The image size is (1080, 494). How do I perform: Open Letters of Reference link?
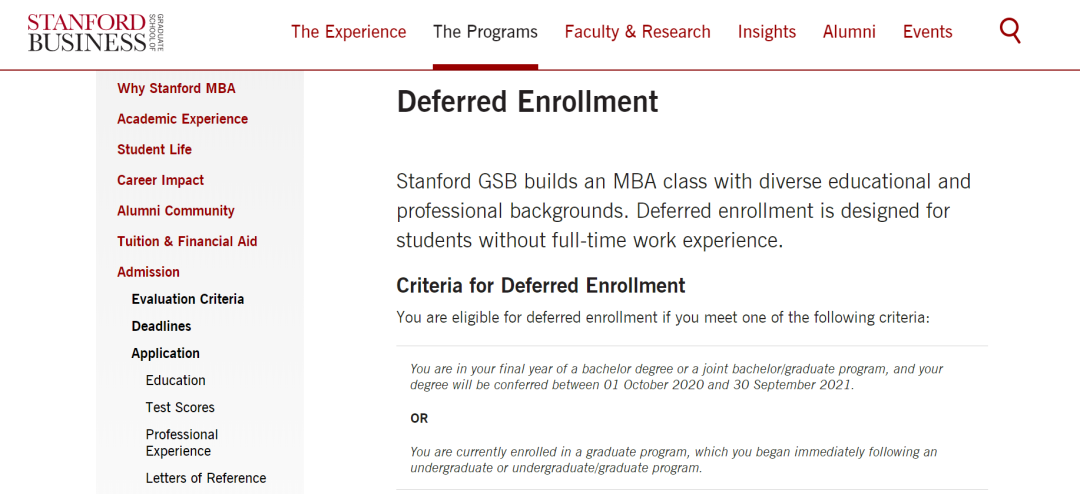tap(206, 478)
